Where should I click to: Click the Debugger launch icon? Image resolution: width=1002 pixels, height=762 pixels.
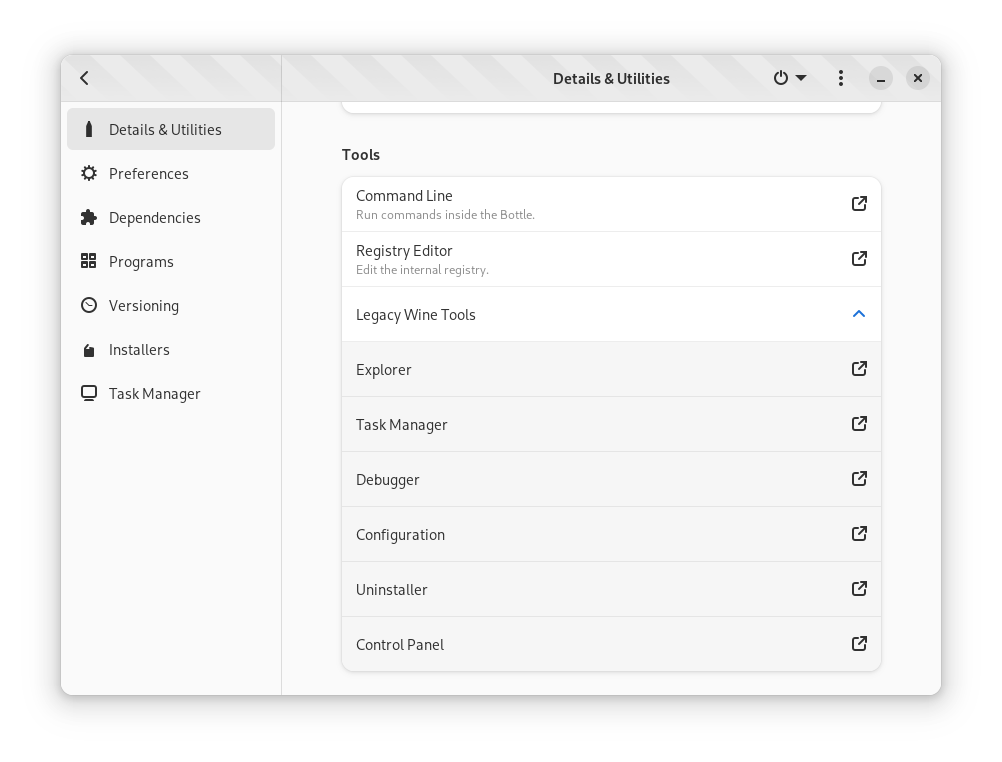coord(859,479)
